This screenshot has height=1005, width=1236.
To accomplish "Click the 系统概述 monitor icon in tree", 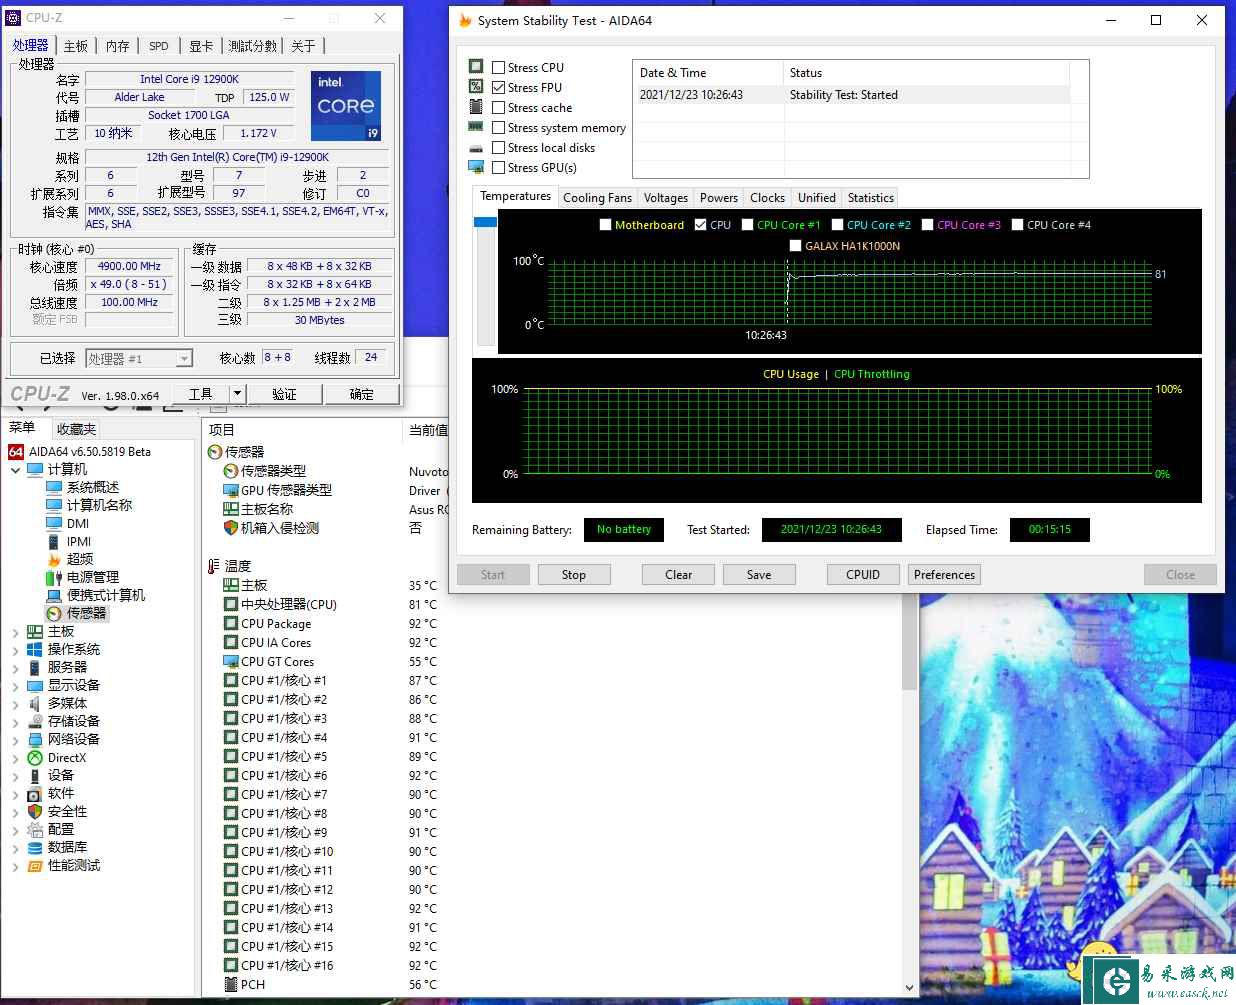I will click(x=54, y=487).
